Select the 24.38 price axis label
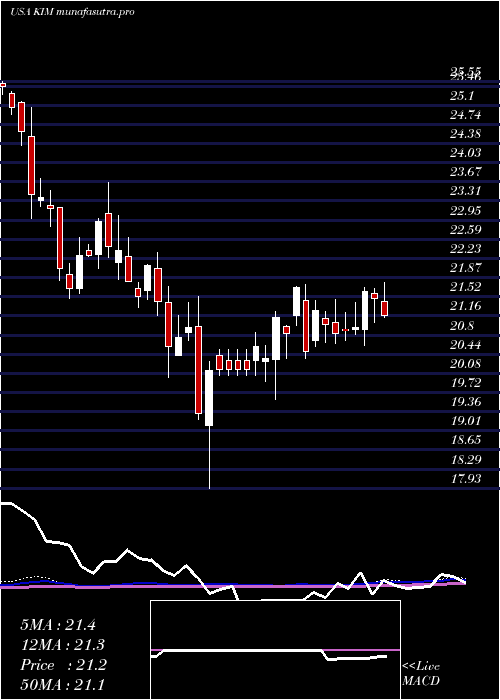 click(x=466, y=134)
